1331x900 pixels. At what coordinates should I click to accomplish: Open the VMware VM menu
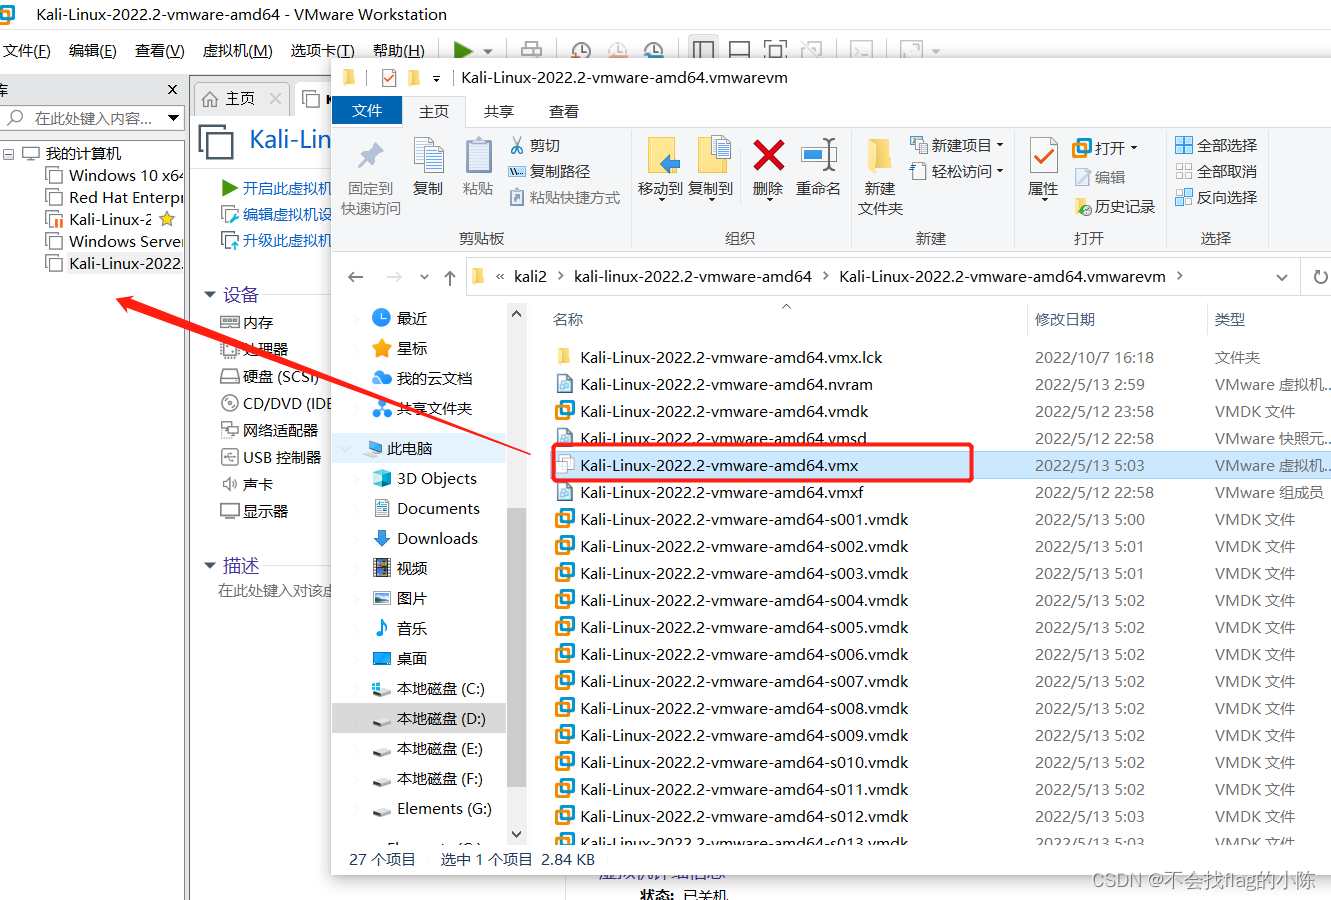tap(237, 51)
